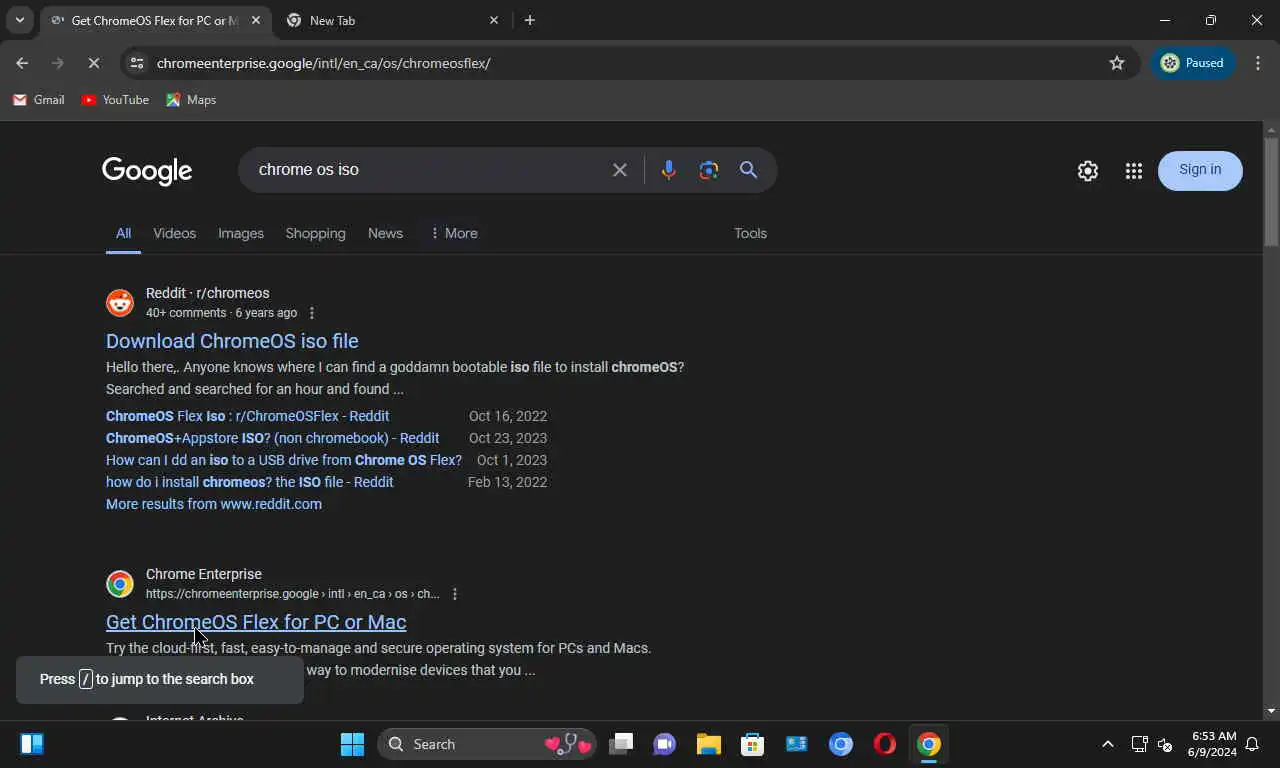Open More results from www.reddit.com
1280x768 pixels.
214,504
